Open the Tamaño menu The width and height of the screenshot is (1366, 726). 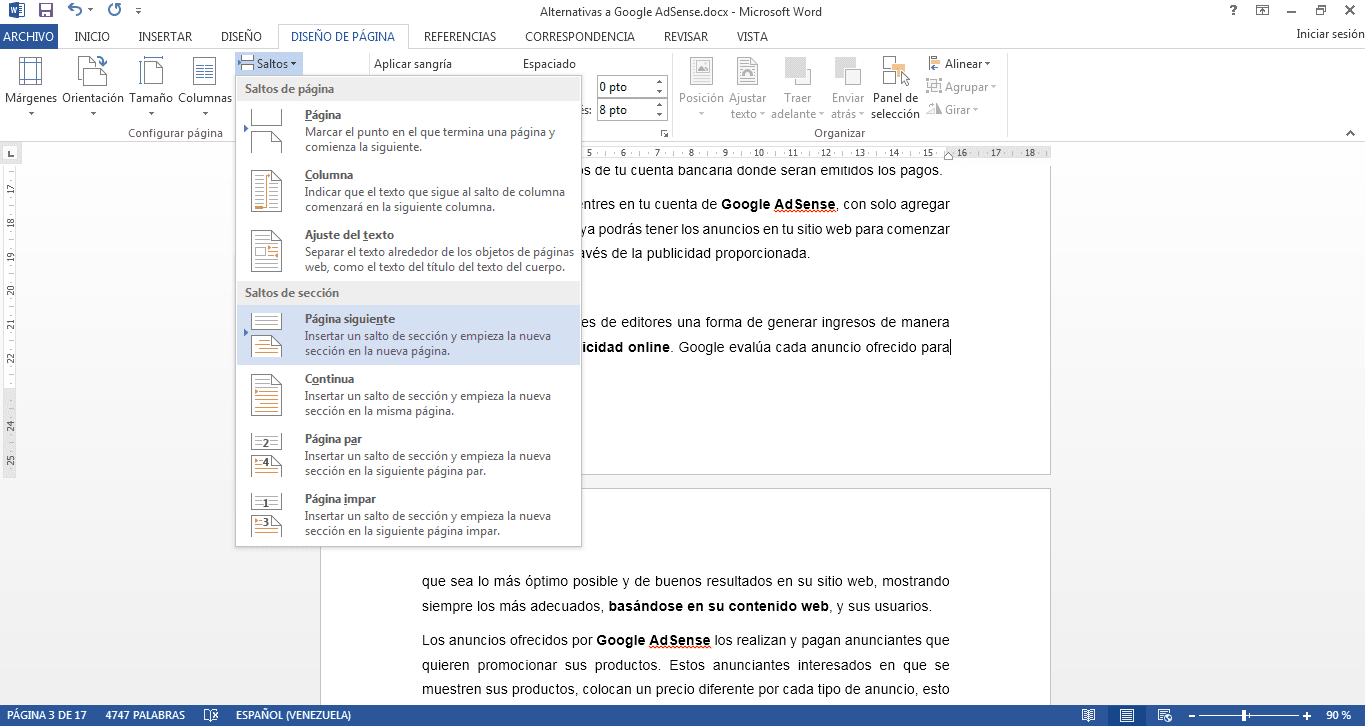150,87
